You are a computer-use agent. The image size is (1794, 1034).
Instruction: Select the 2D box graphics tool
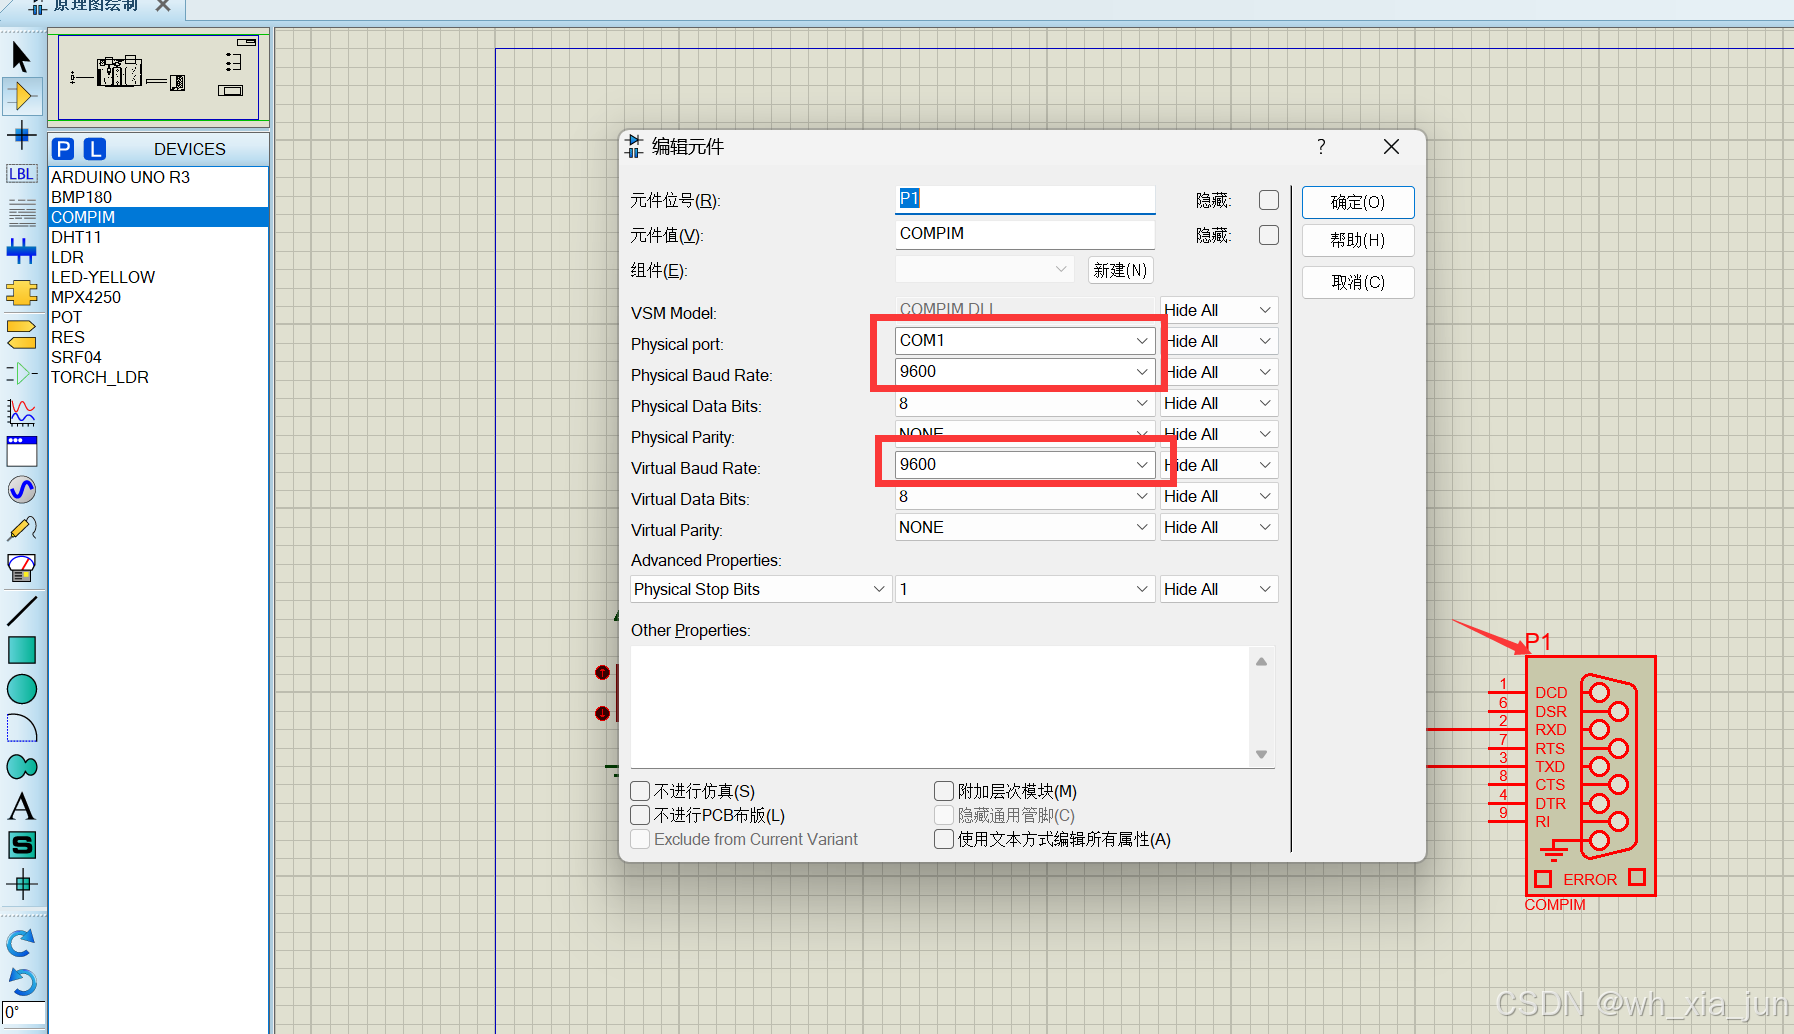pyautogui.click(x=21, y=650)
